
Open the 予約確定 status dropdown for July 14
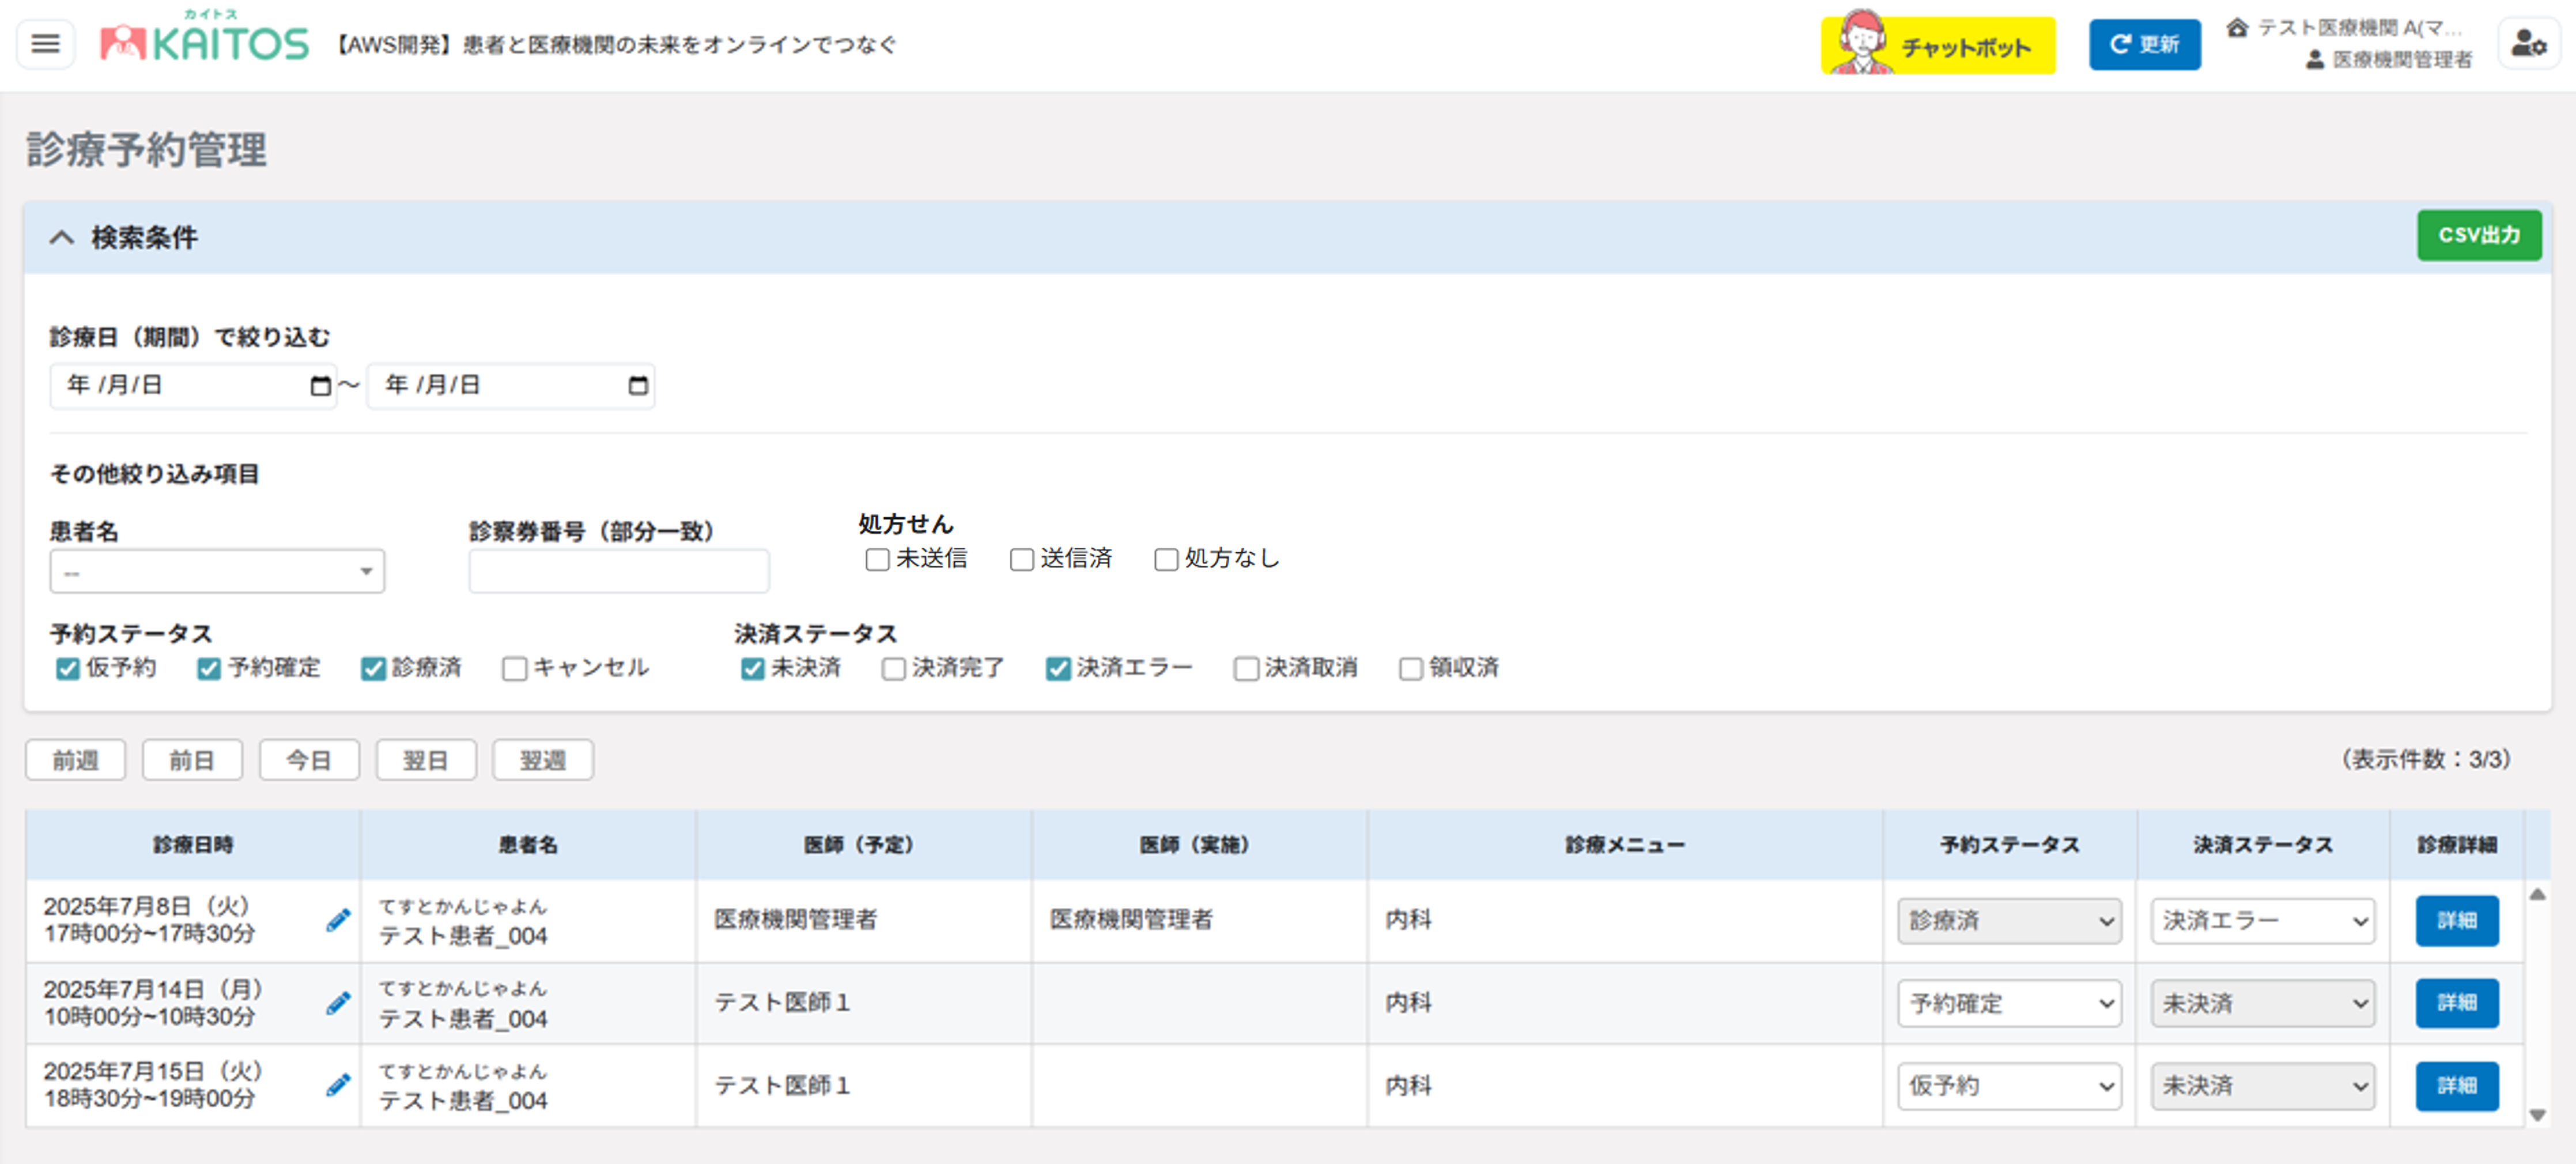coord(2009,1003)
